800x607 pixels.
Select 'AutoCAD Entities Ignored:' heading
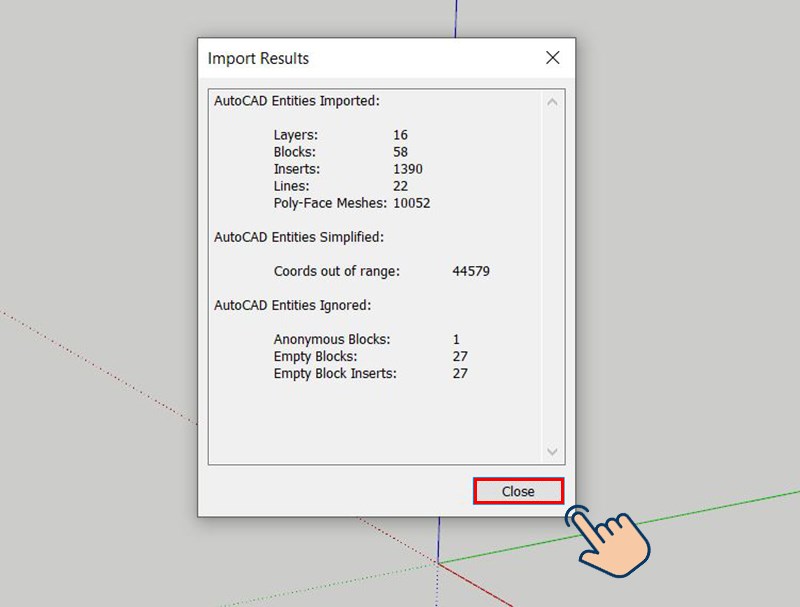point(293,305)
